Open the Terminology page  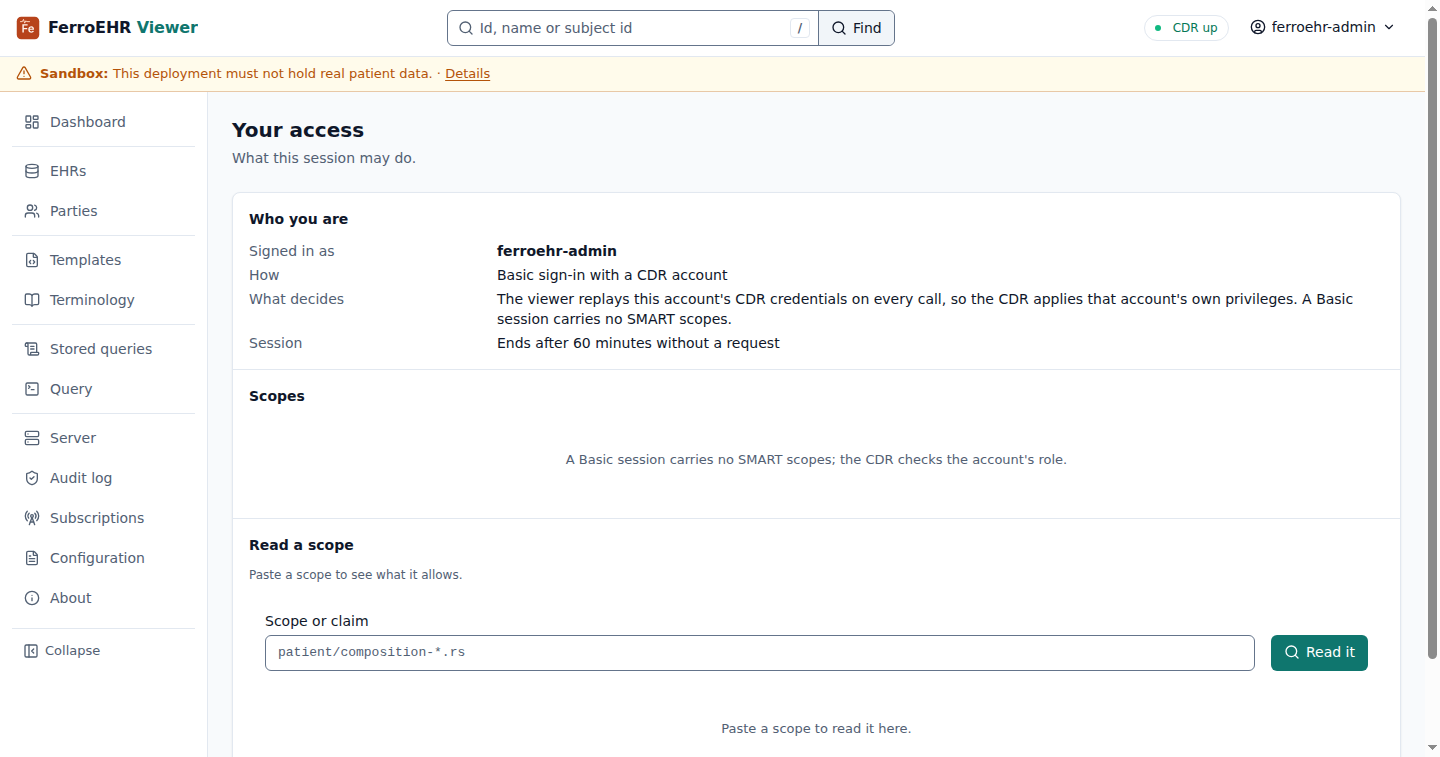[104, 300]
